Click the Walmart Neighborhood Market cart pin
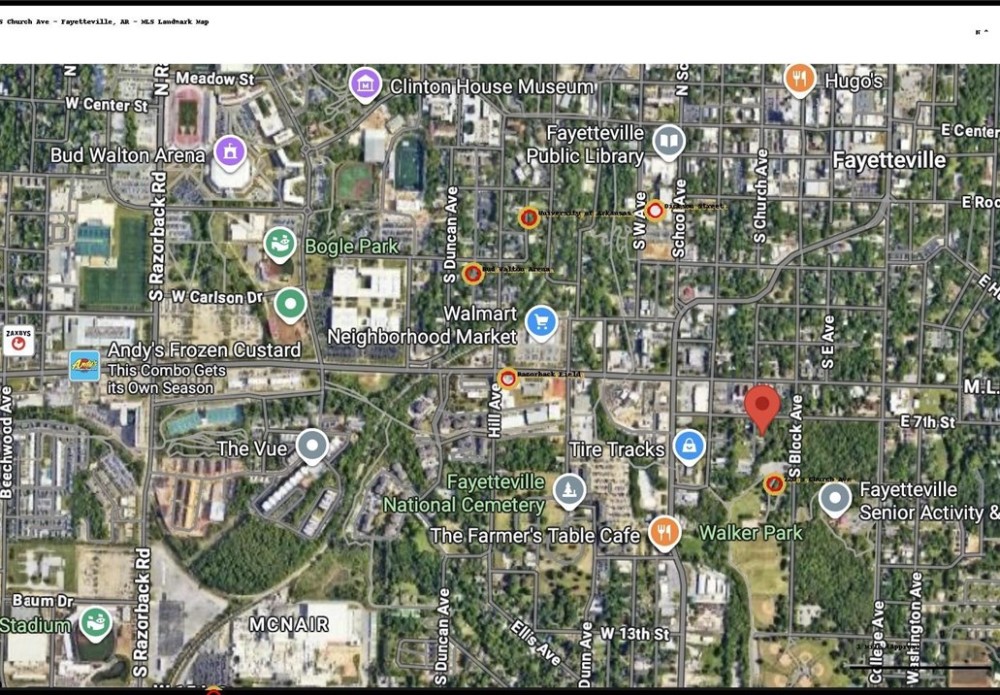 pyautogui.click(x=541, y=321)
